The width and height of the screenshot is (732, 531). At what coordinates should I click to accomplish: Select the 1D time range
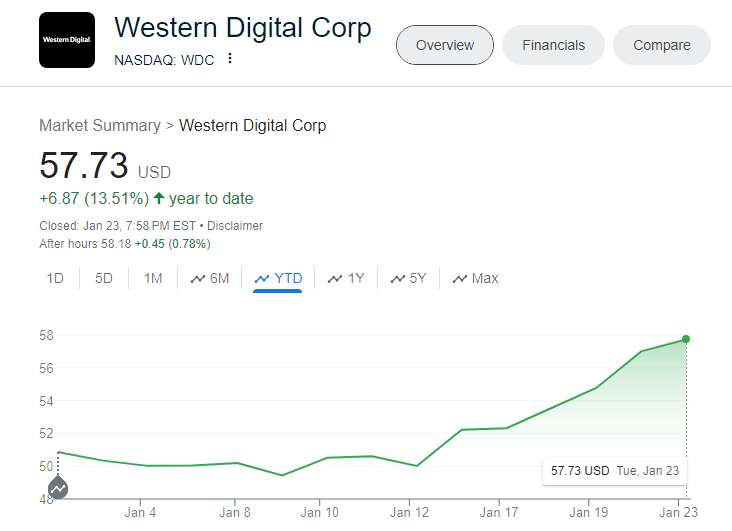55,278
